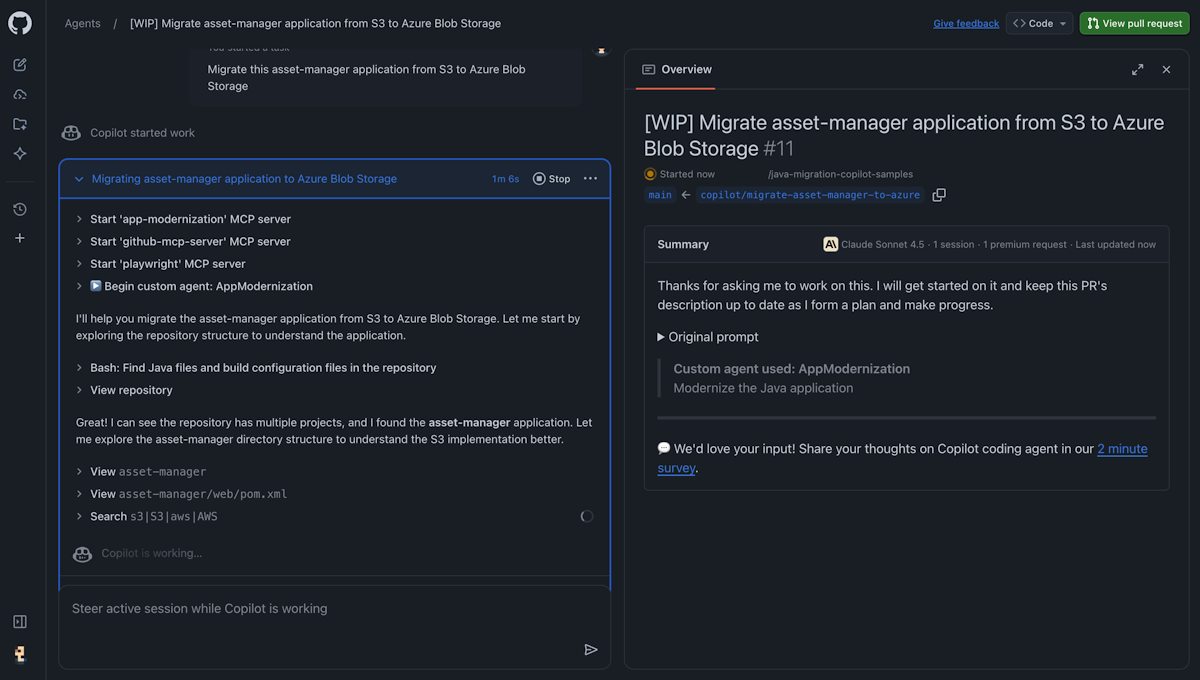Click the plus icon in left sidebar
1200x680 pixels.
tap(20, 238)
